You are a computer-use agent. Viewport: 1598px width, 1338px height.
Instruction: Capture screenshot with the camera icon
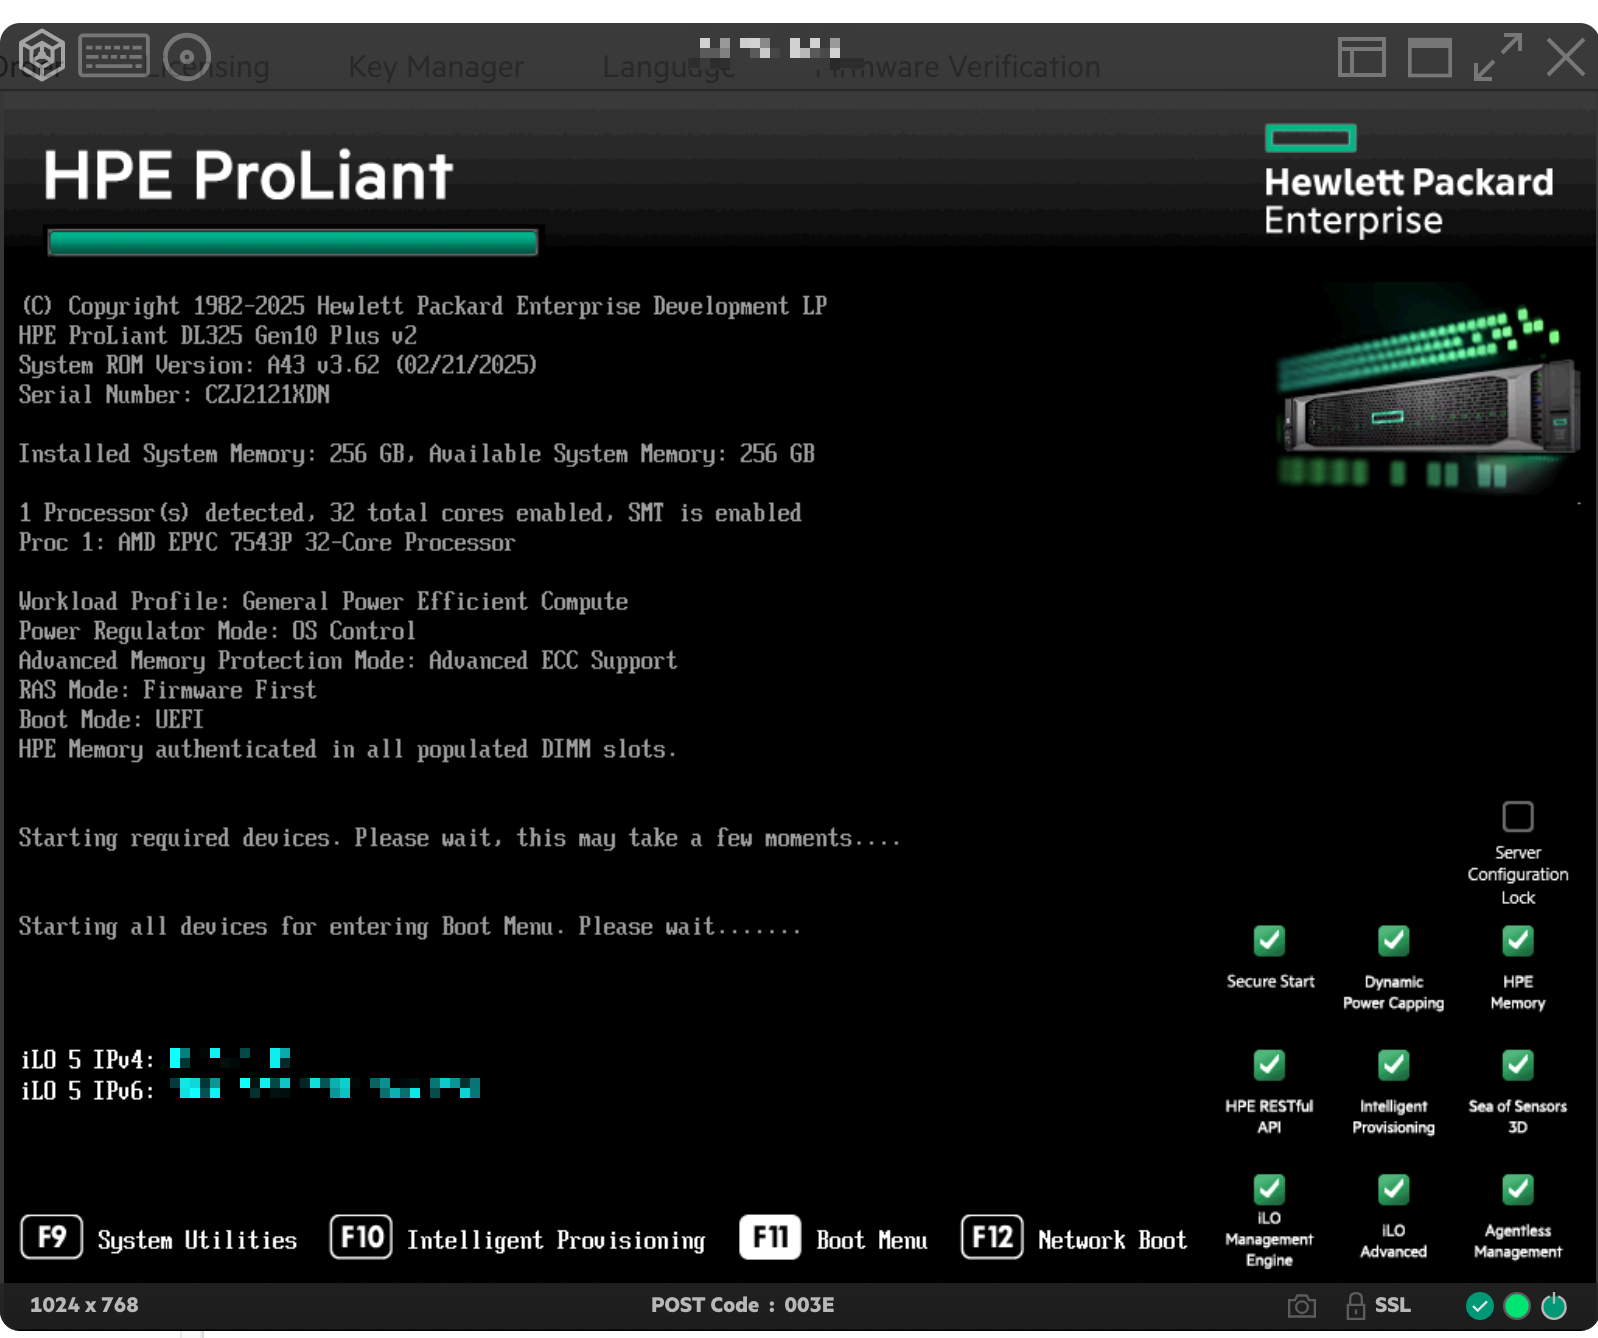(1301, 1306)
